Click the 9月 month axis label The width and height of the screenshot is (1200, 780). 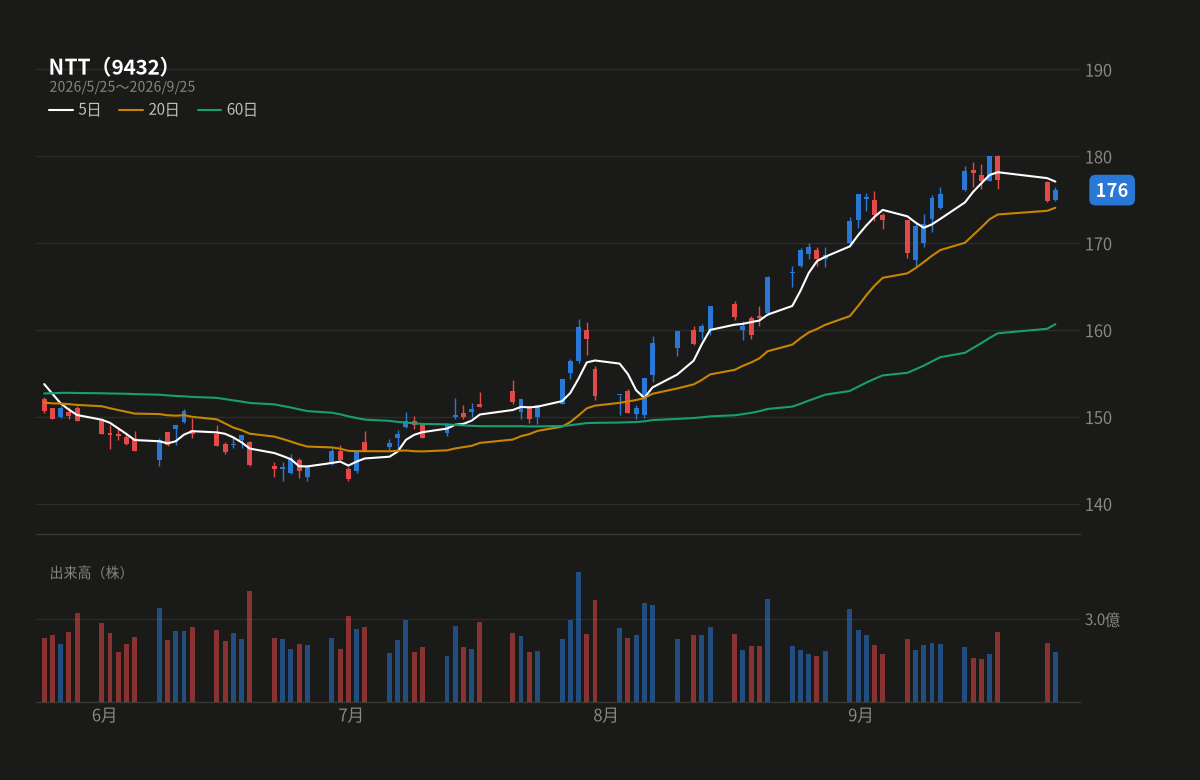click(860, 715)
